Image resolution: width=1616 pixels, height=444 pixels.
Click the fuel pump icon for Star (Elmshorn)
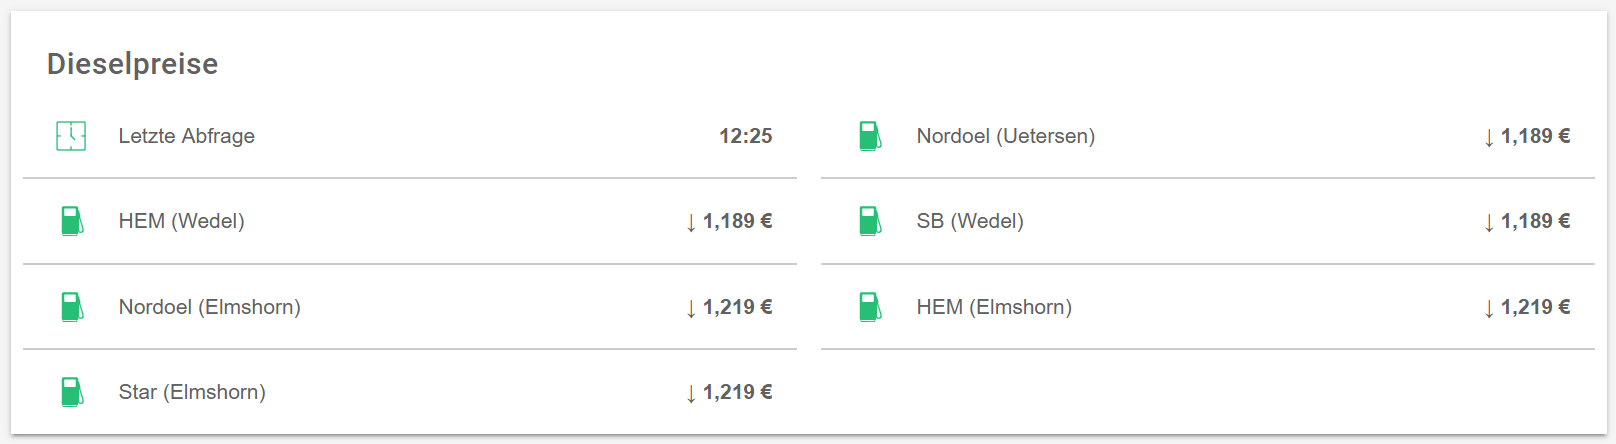[x=71, y=392]
